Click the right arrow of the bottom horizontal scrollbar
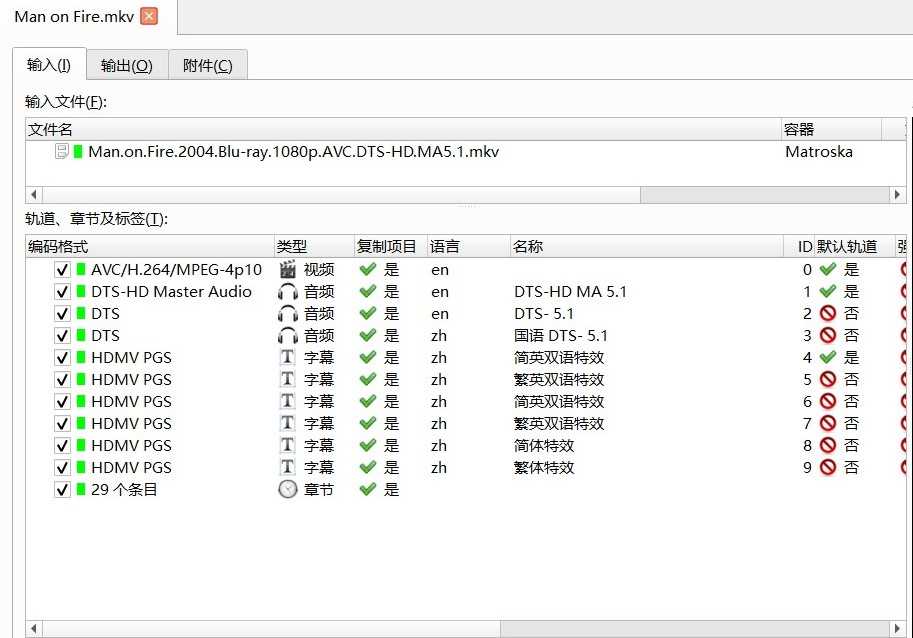913x638 pixels. pyautogui.click(x=897, y=629)
